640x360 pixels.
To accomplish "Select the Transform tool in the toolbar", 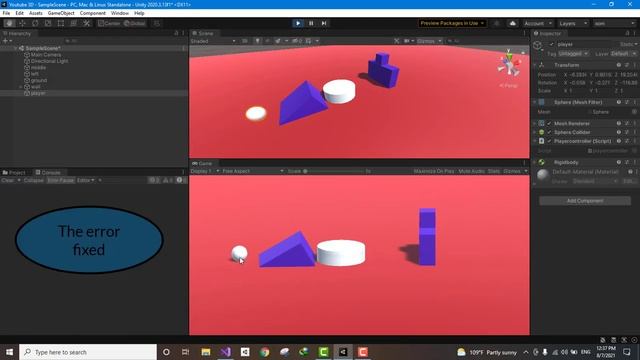I will point(73,23).
